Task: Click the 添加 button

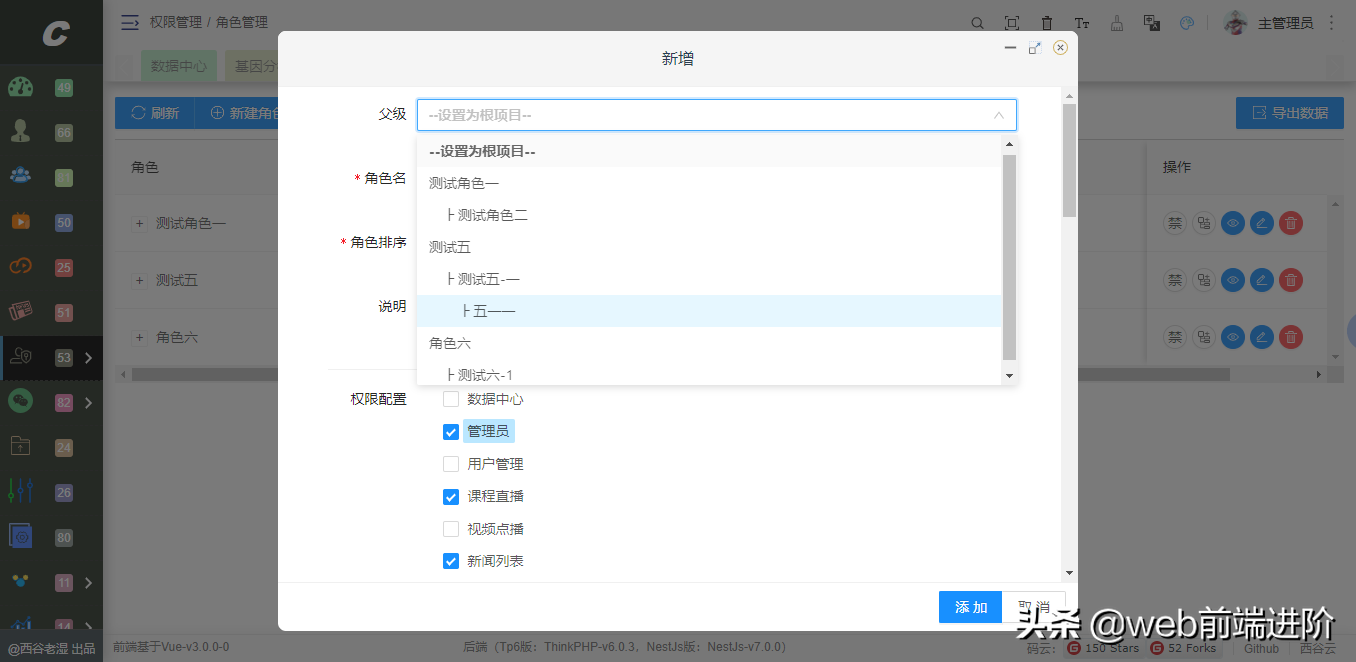Action: click(x=970, y=607)
